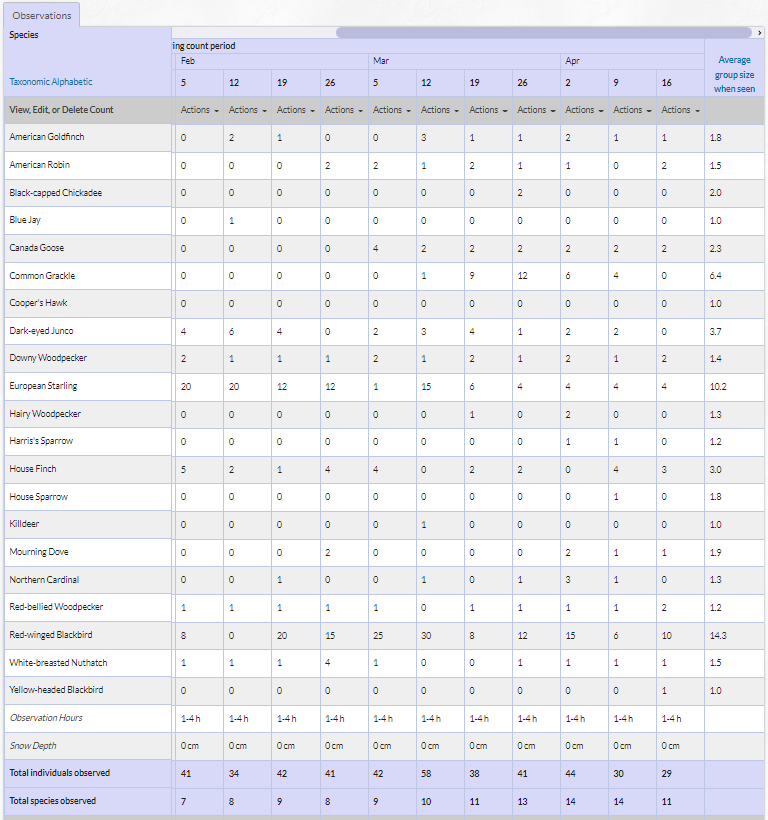
Task: Click total individuals value 58
Action: [x=426, y=773]
